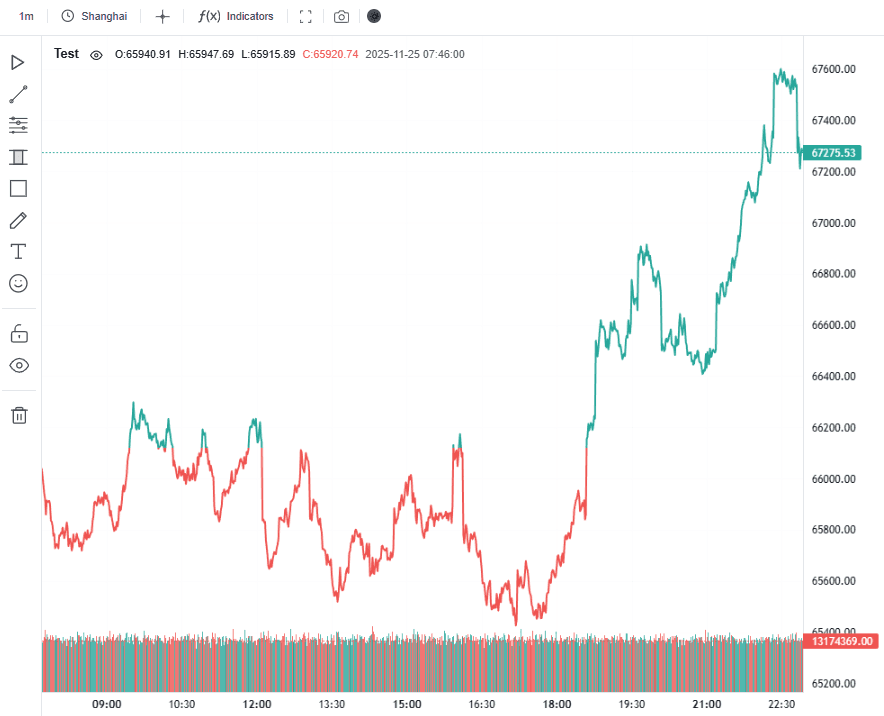884x716 pixels.
Task: Pick the pencil freehand drawing tool
Action: (x=18, y=220)
